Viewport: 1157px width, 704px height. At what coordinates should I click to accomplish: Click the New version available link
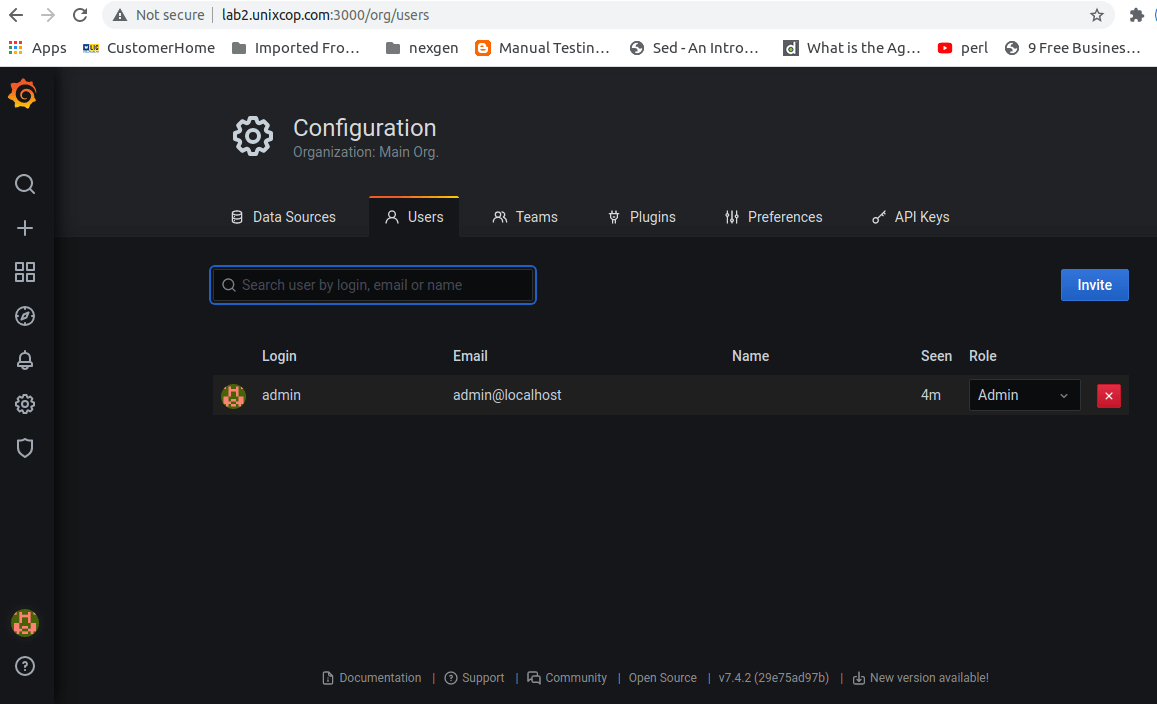(x=920, y=677)
